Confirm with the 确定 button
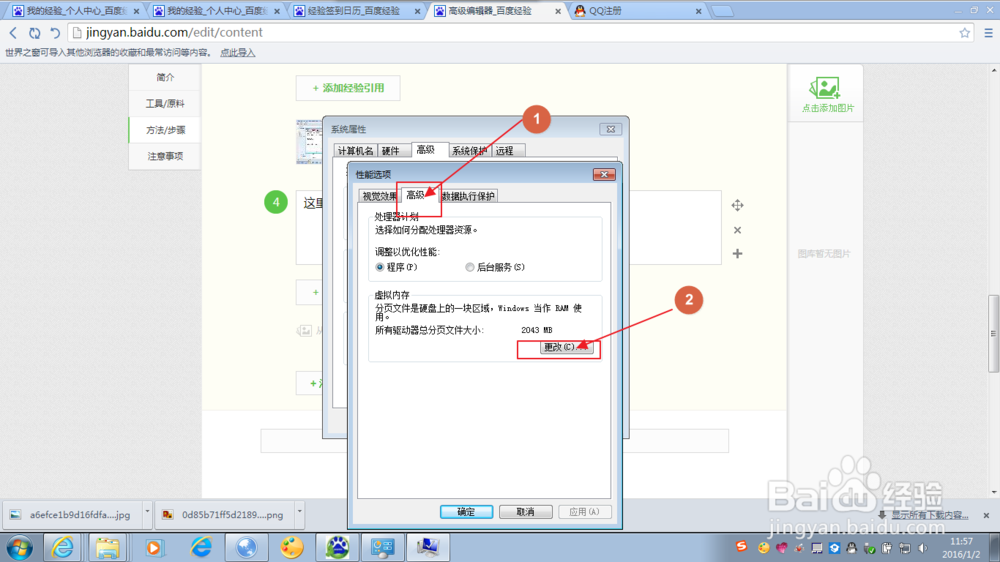 coord(466,512)
